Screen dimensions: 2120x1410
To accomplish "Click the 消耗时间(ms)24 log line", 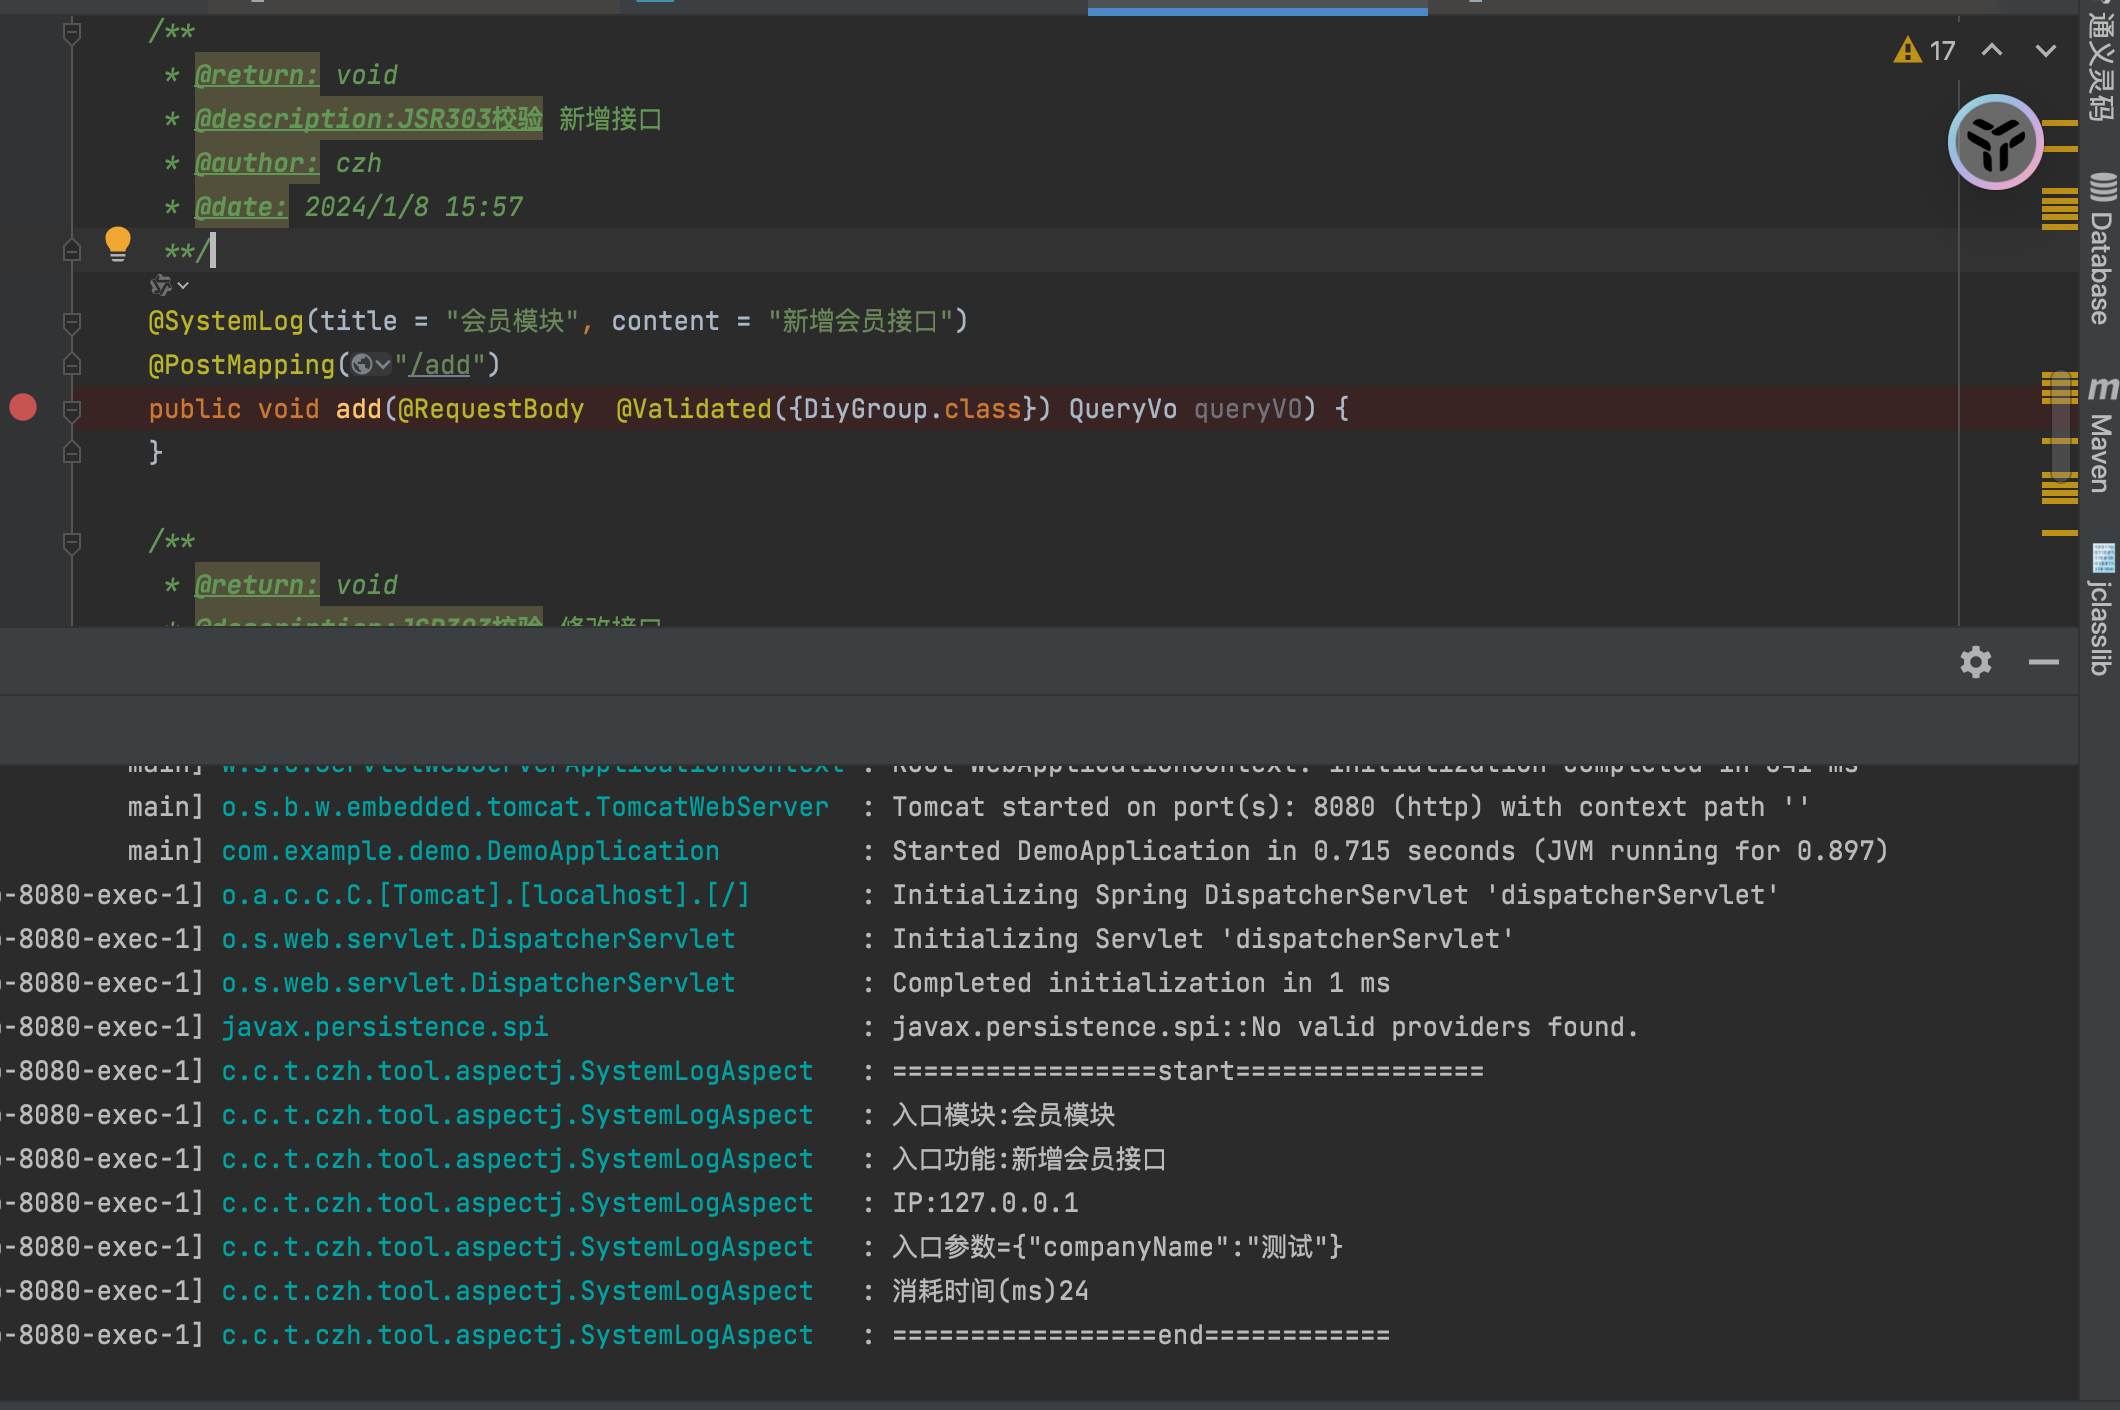I will coord(990,1291).
